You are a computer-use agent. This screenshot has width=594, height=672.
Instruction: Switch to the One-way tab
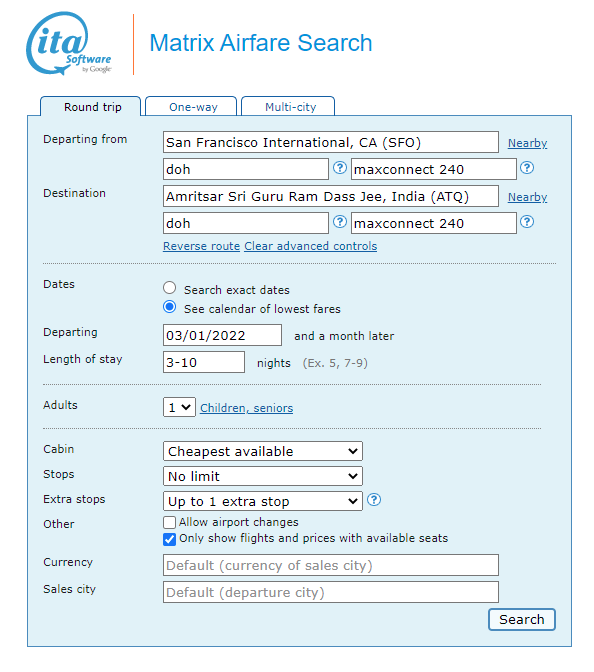point(191,106)
